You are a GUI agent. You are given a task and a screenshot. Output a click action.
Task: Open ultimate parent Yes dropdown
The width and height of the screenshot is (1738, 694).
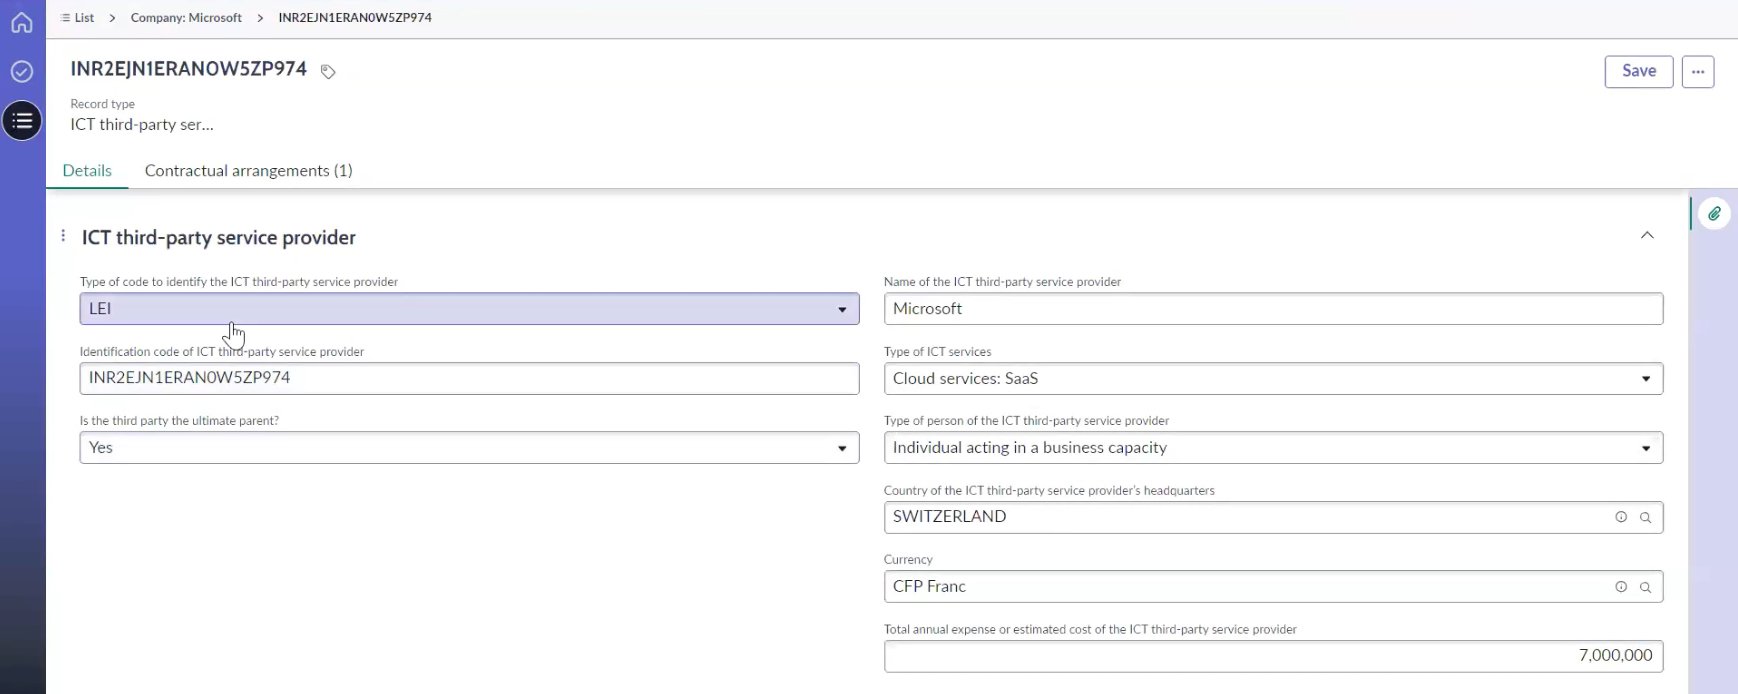pyautogui.click(x=469, y=448)
